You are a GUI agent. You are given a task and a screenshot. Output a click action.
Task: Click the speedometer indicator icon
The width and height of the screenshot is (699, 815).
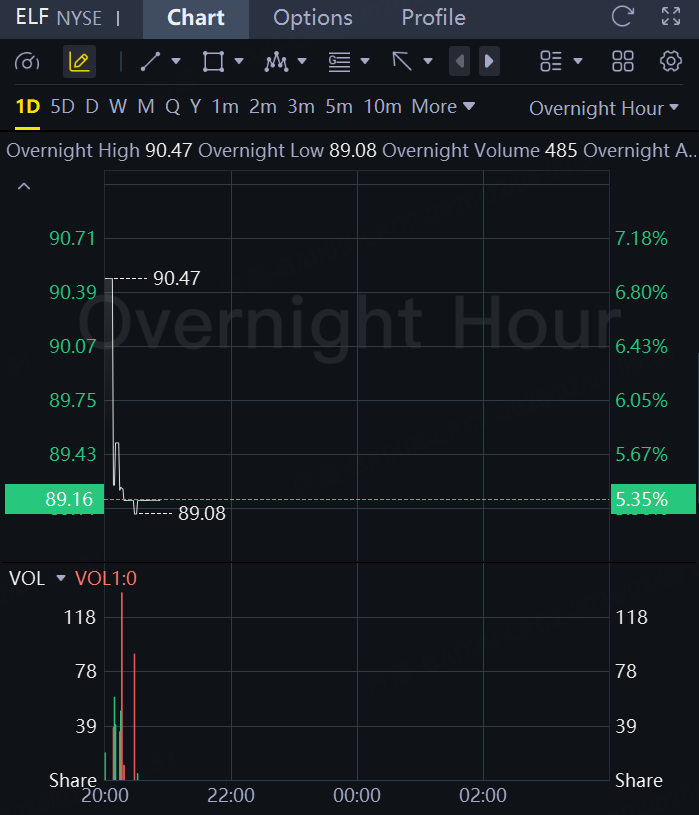(x=27, y=62)
